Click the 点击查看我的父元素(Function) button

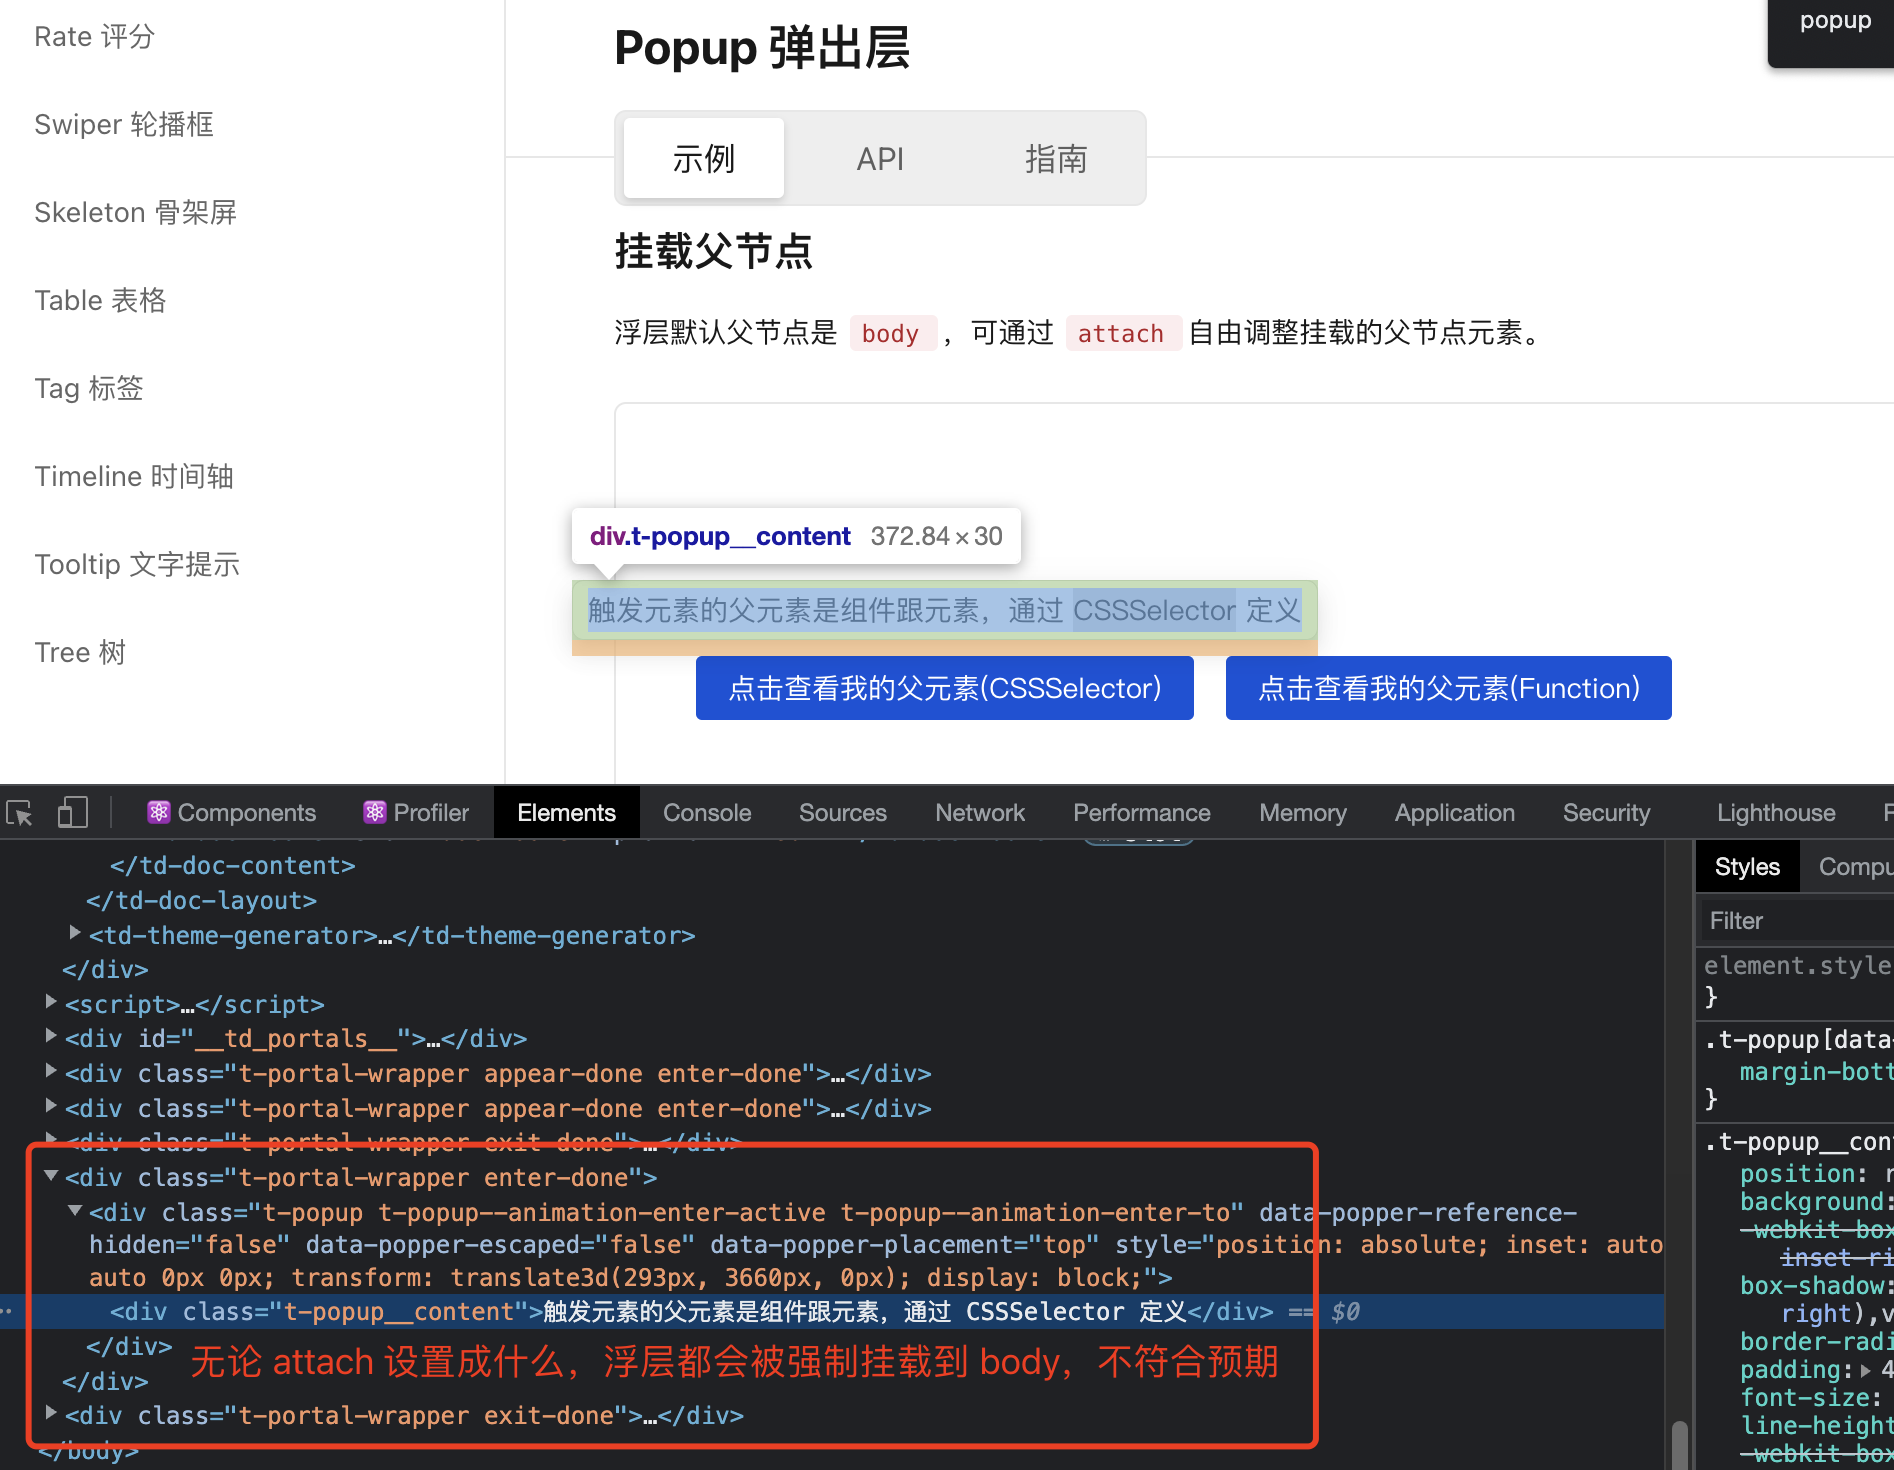pyautogui.click(x=1447, y=688)
